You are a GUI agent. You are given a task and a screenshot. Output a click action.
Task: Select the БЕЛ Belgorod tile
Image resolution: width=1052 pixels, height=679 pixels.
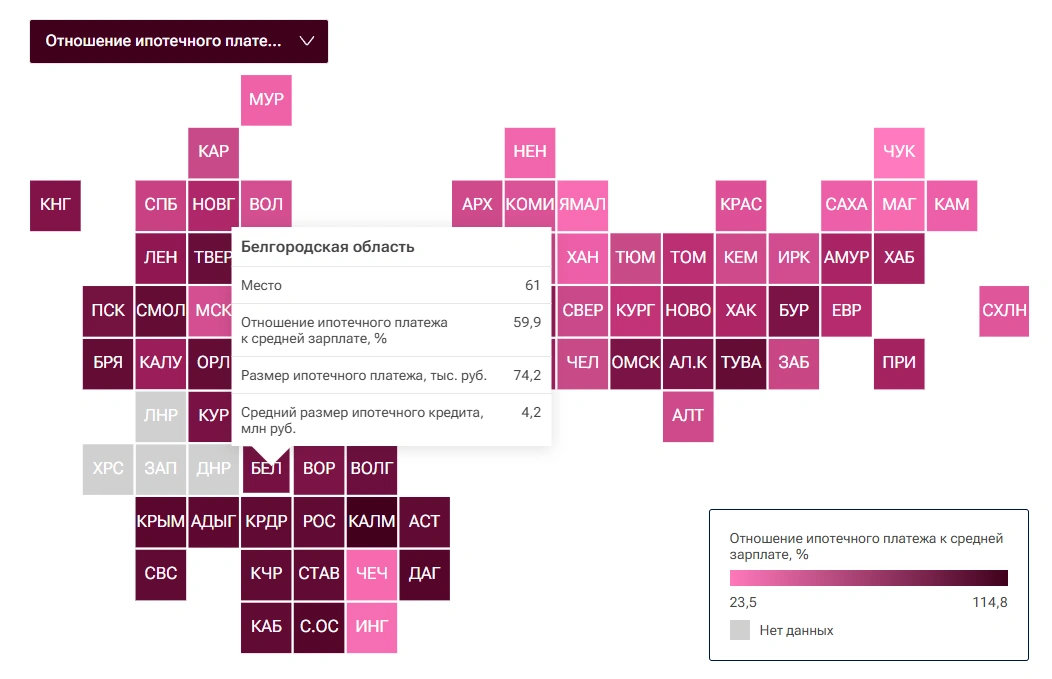[x=266, y=468]
